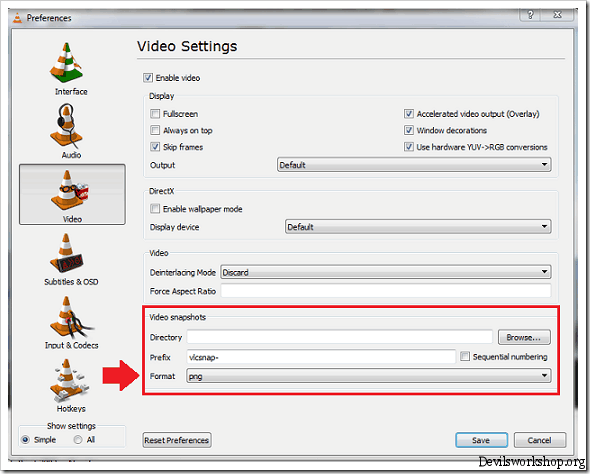
Task: Select the Video settings cone icon
Action: [70, 190]
